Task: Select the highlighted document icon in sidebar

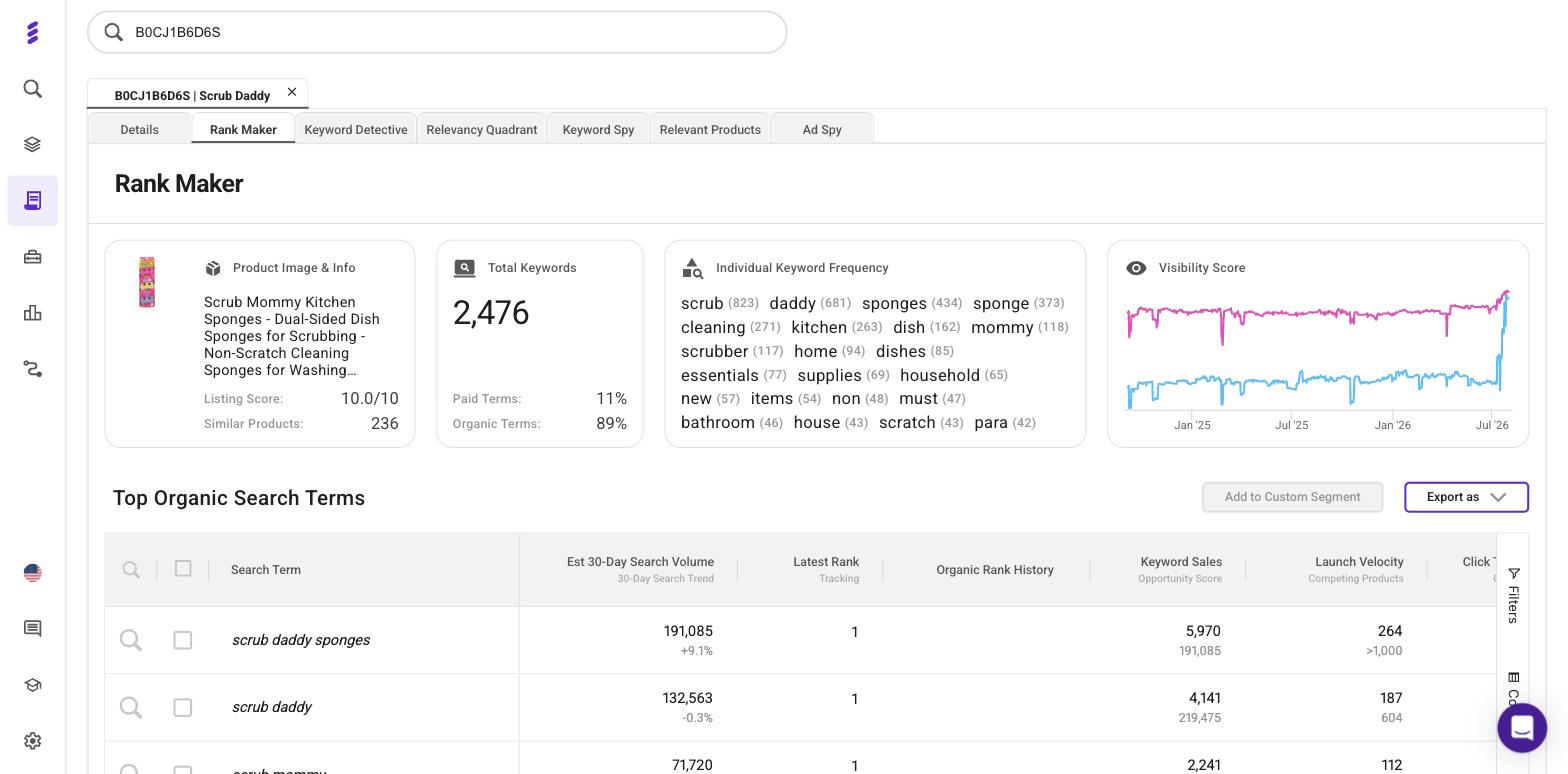Action: pyautogui.click(x=32, y=201)
